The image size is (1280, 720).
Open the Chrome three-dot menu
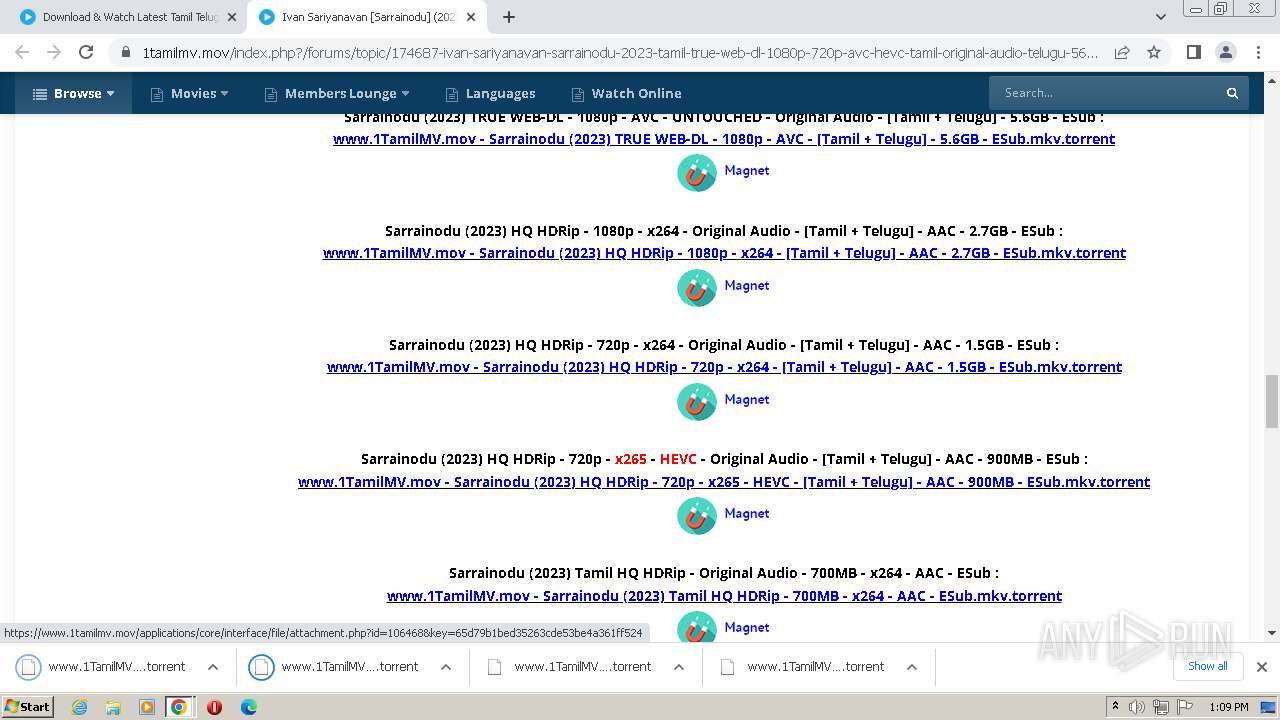(1257, 52)
